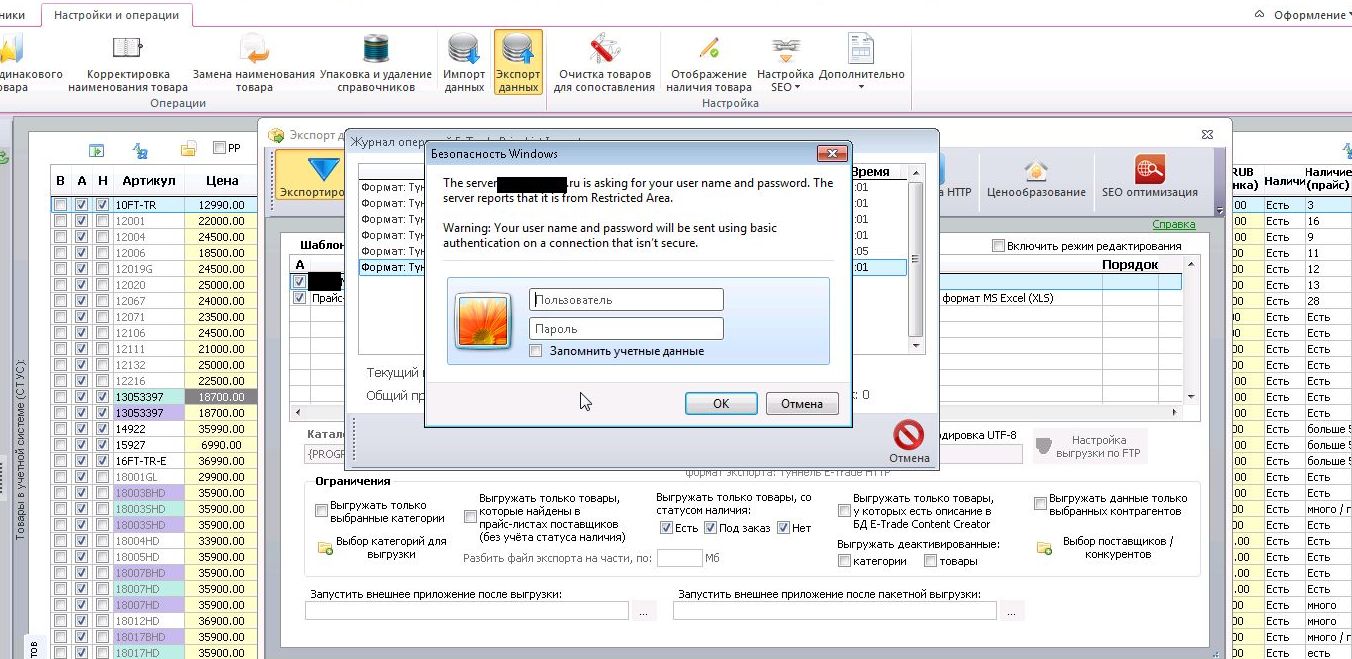
Task: Open the Справка help link
Action: (1174, 224)
